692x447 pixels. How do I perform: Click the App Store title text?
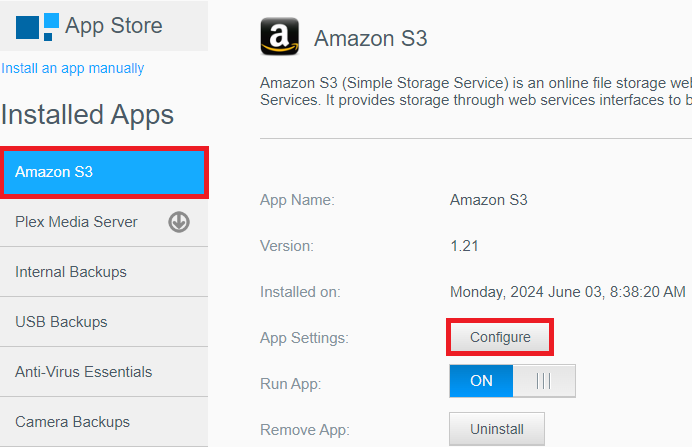(113, 26)
